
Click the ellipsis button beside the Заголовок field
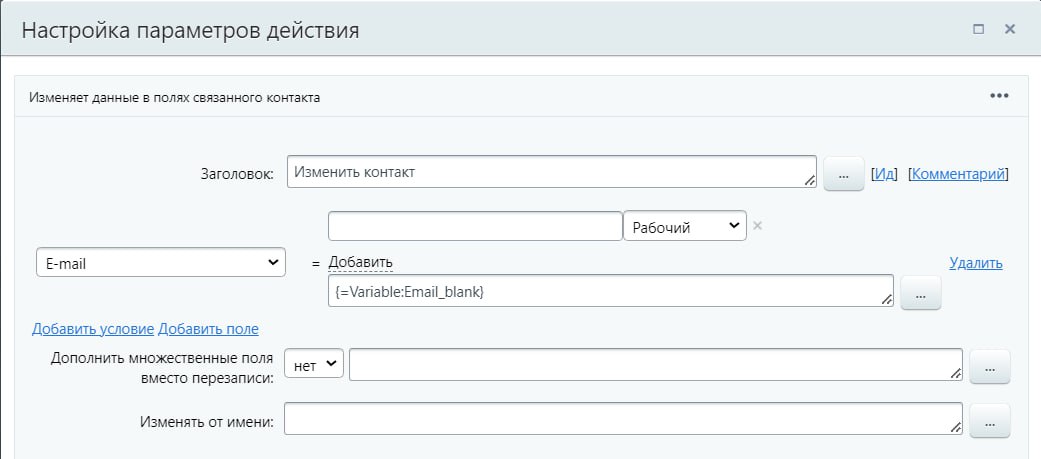coord(843,175)
